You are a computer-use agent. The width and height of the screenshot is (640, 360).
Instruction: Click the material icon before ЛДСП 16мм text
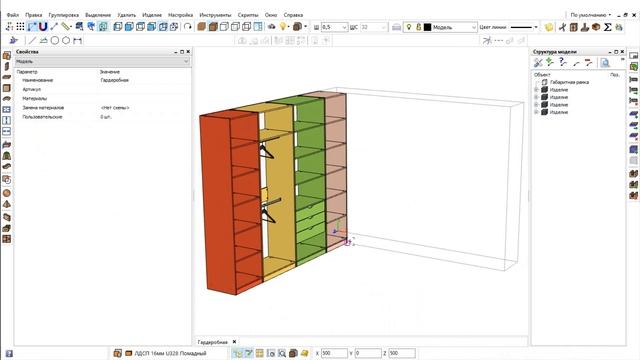(129, 353)
